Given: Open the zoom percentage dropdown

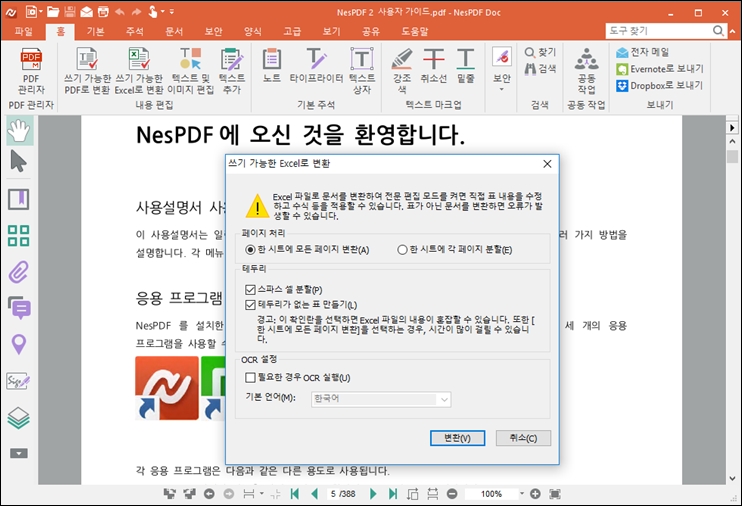Looking at the screenshot, I should [x=522, y=494].
